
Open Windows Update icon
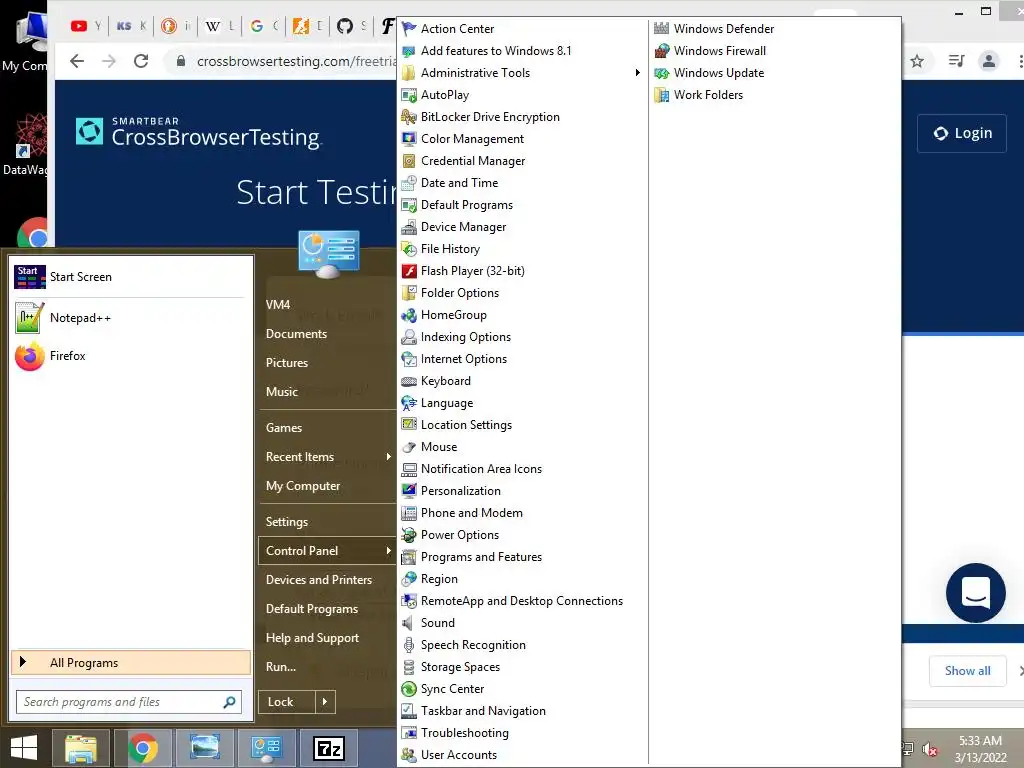click(662, 73)
